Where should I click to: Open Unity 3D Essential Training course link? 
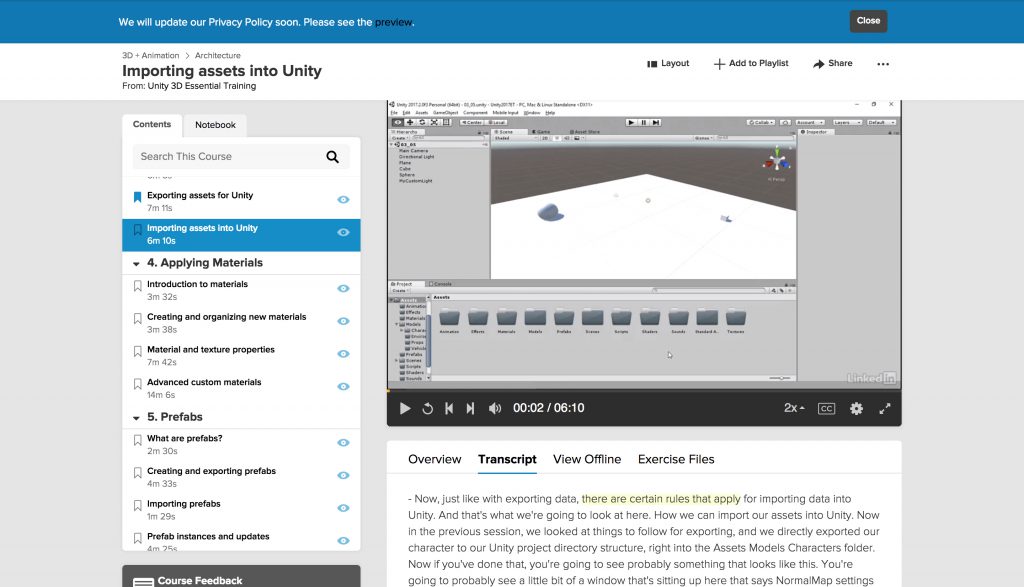pos(202,86)
